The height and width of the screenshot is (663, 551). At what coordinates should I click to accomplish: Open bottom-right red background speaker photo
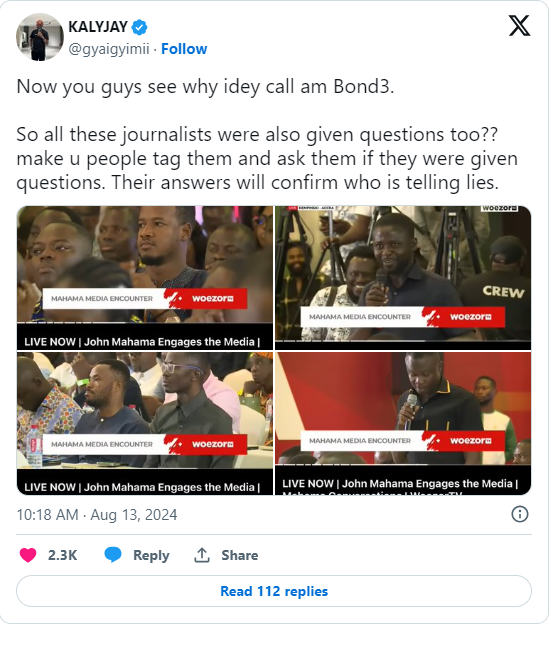click(x=403, y=423)
